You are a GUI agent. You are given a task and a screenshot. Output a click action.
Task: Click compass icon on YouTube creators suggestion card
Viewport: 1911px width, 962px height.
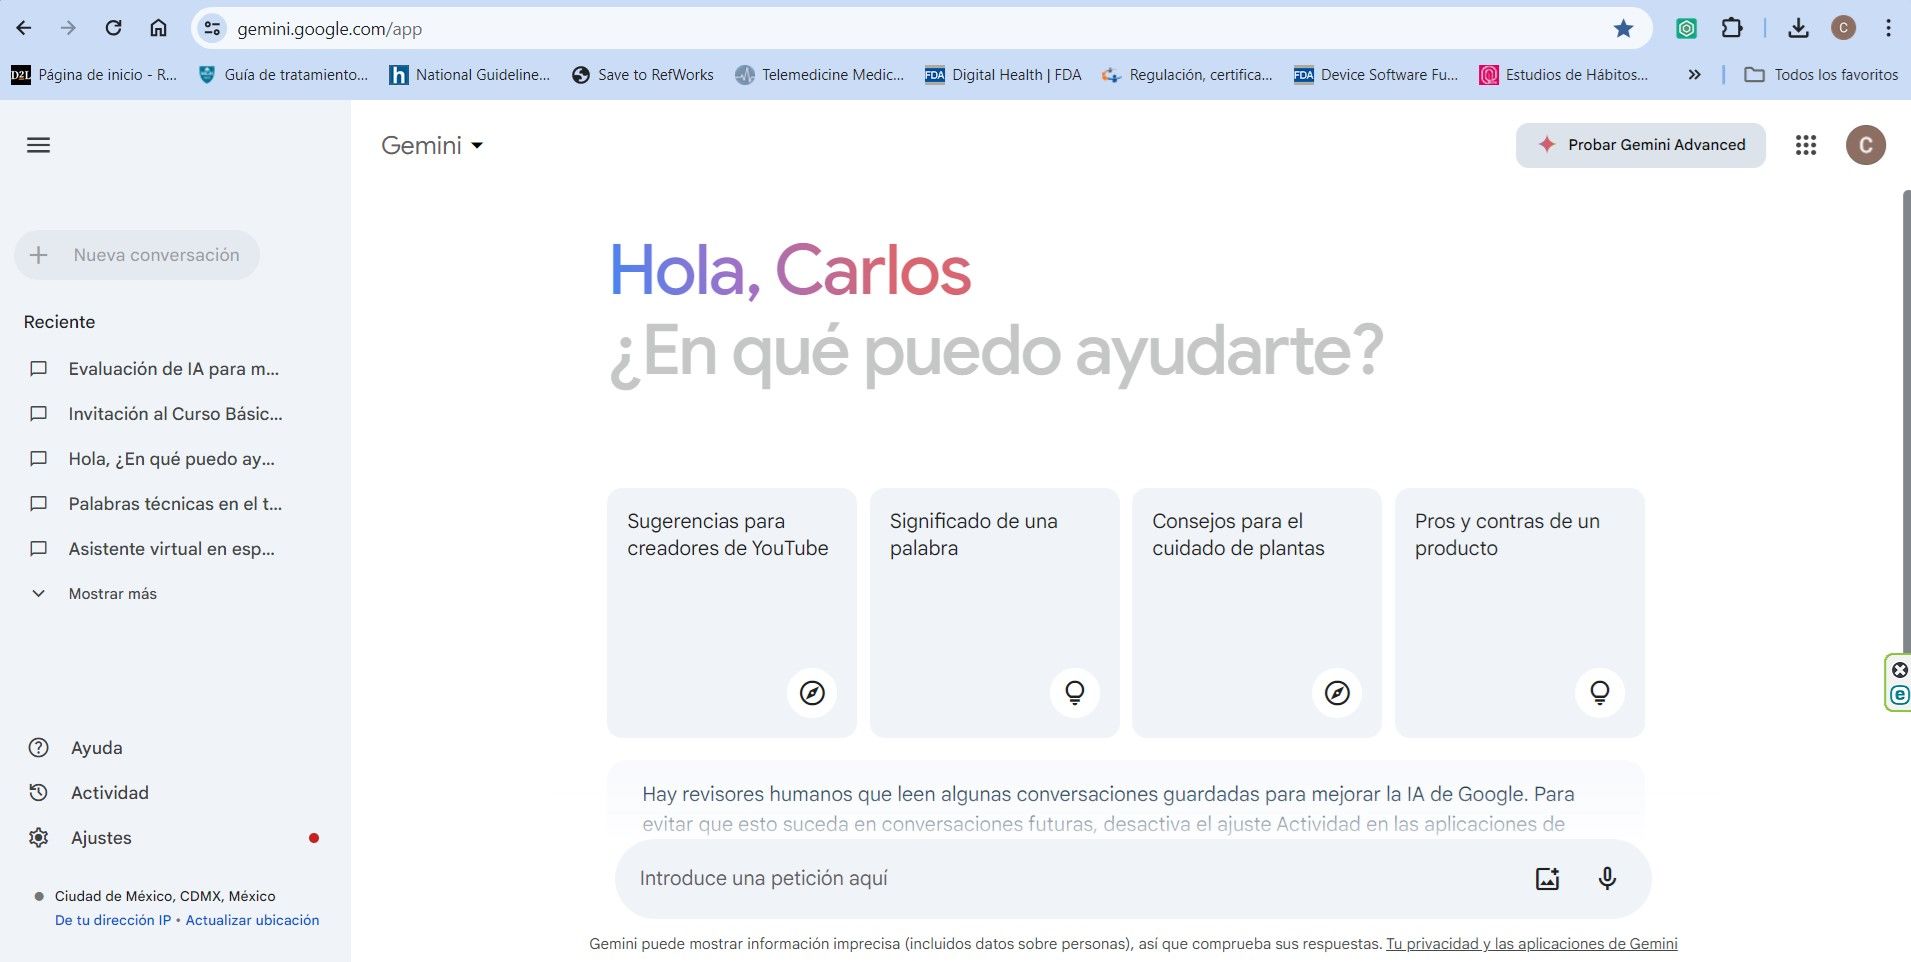click(x=812, y=692)
